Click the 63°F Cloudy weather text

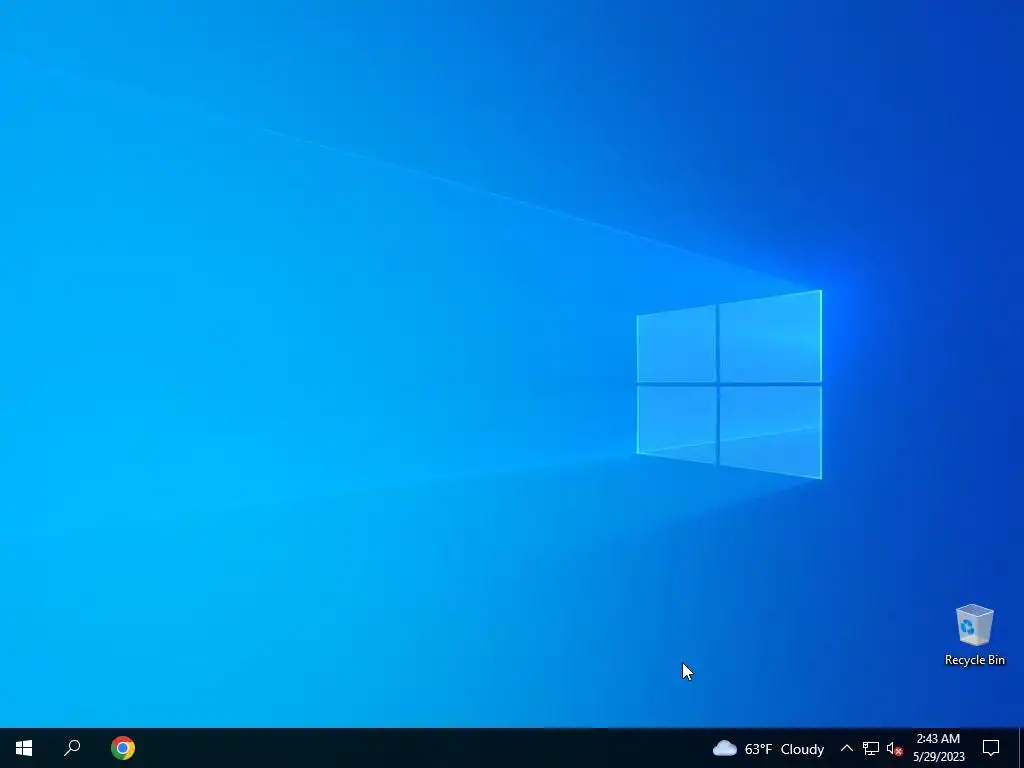pos(784,749)
